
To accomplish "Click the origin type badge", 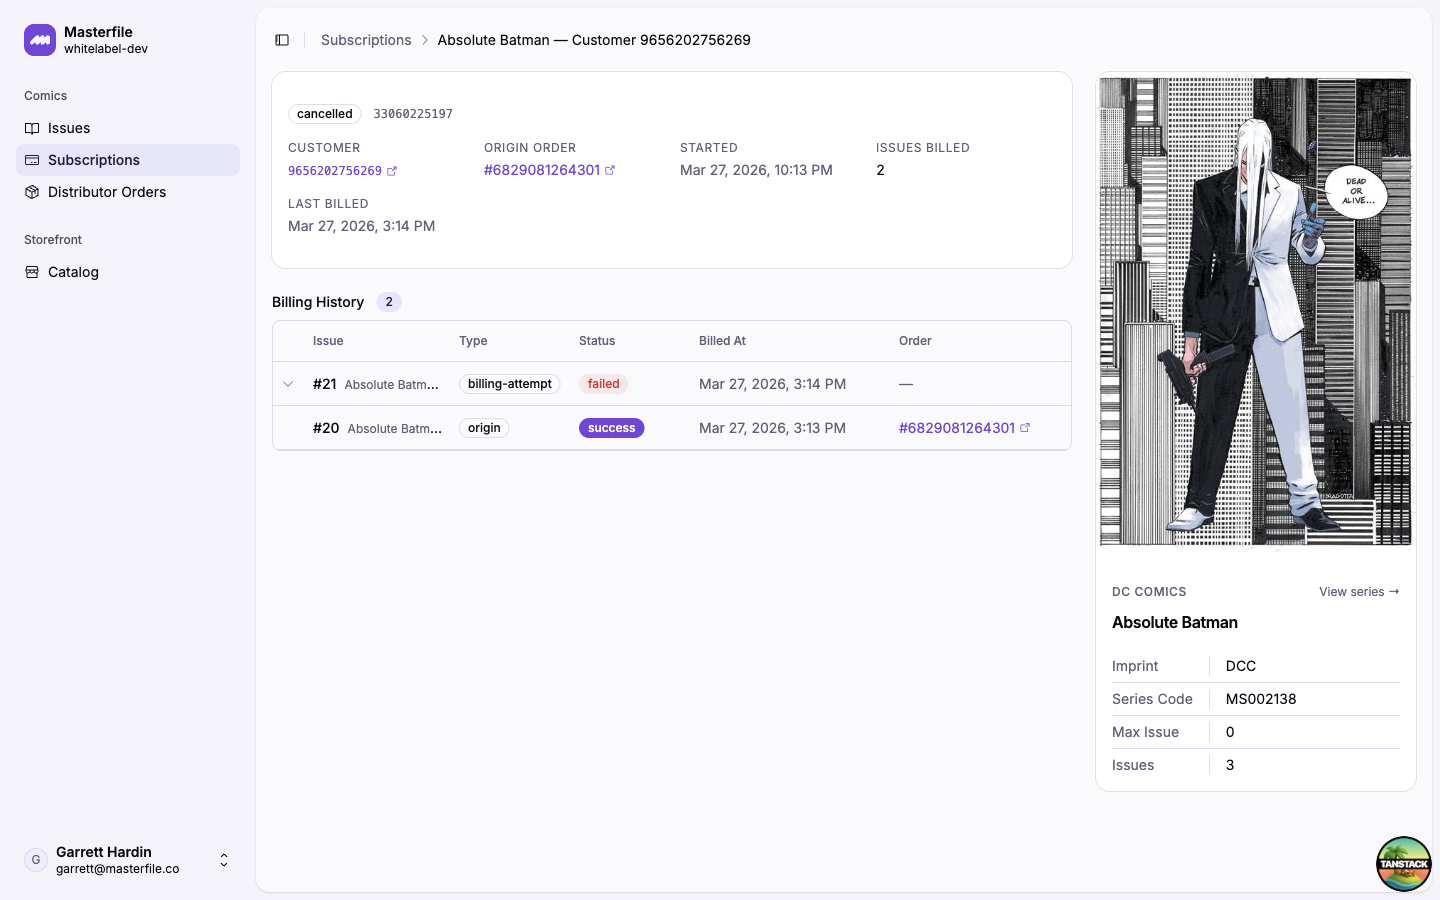I will point(484,428).
